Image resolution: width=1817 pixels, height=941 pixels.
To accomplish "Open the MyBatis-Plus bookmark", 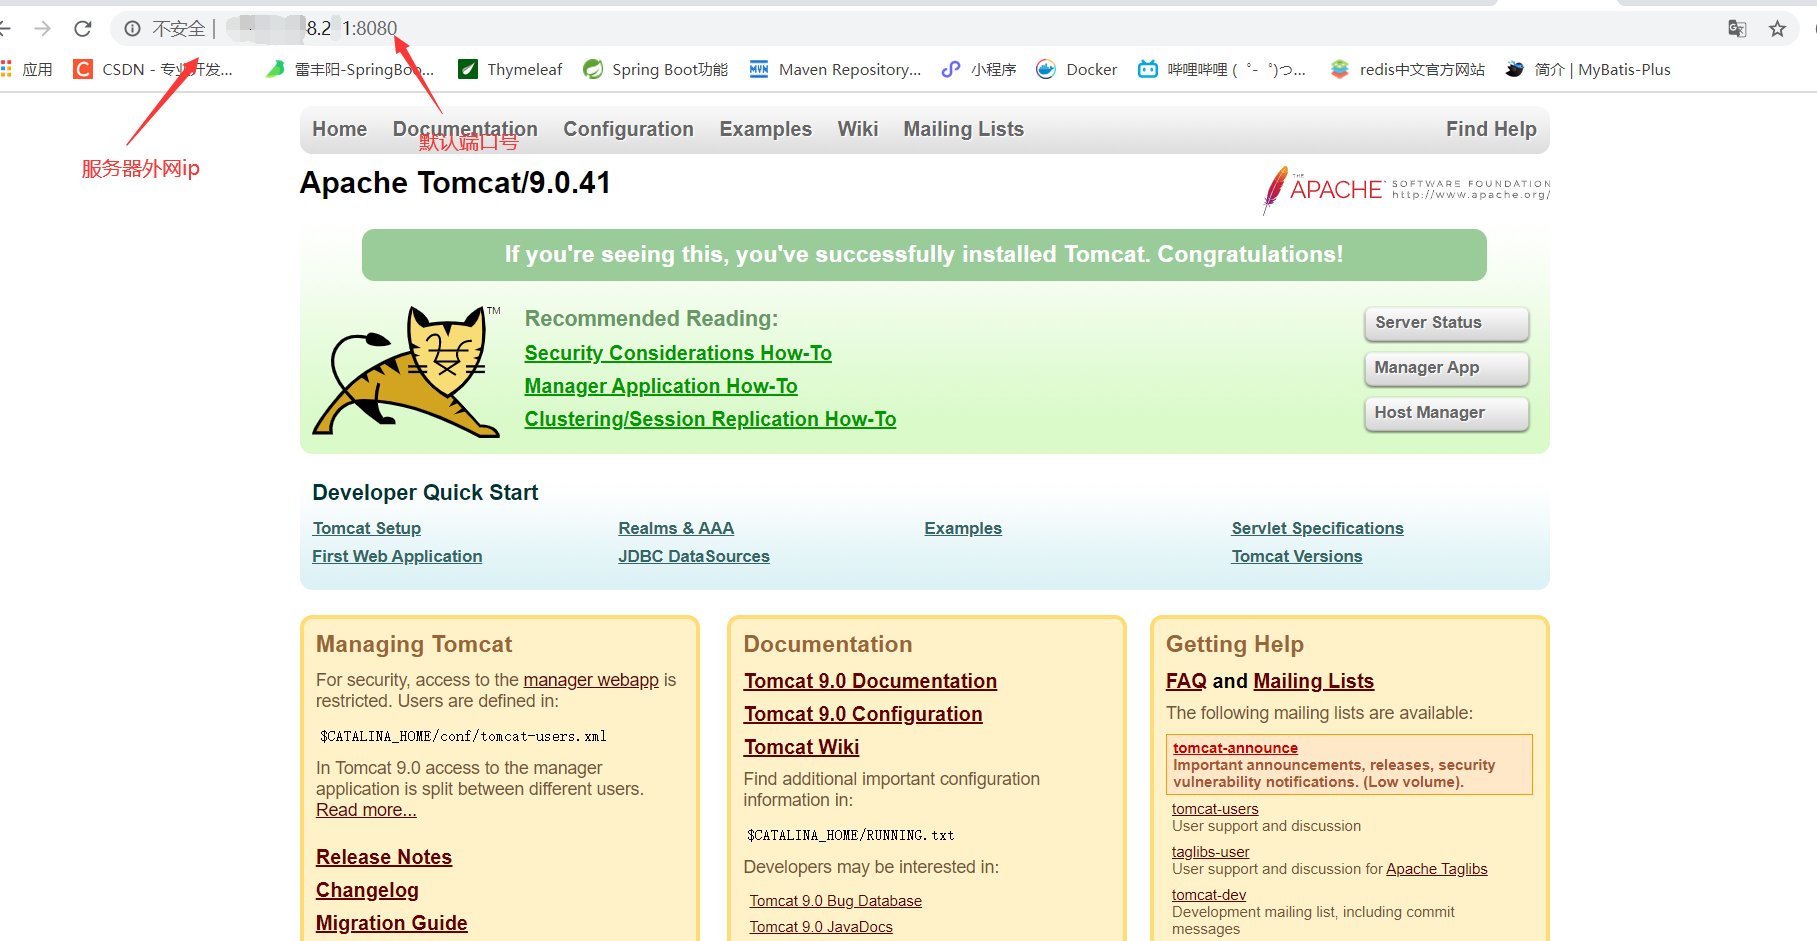I will [x=1588, y=69].
